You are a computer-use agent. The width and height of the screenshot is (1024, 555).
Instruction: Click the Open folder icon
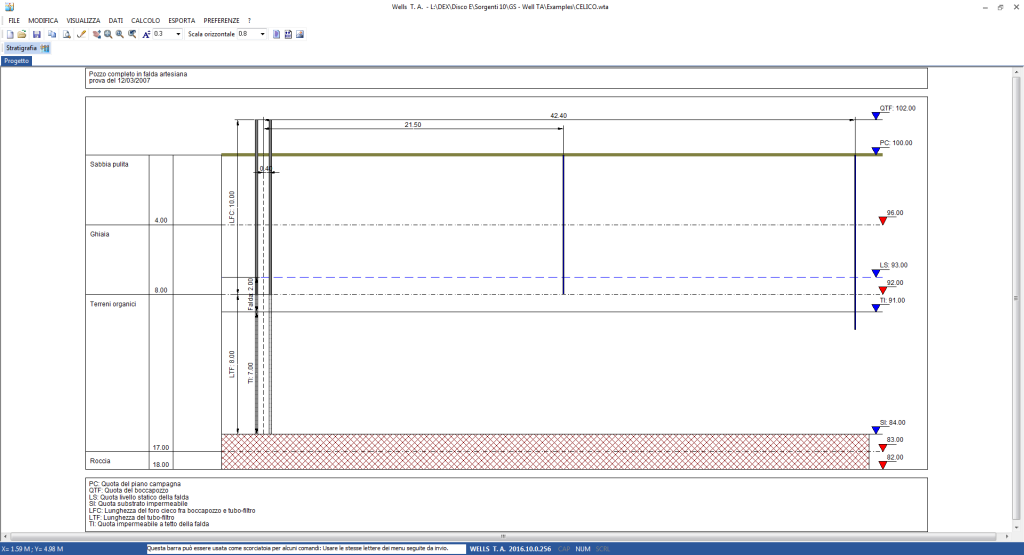22,34
